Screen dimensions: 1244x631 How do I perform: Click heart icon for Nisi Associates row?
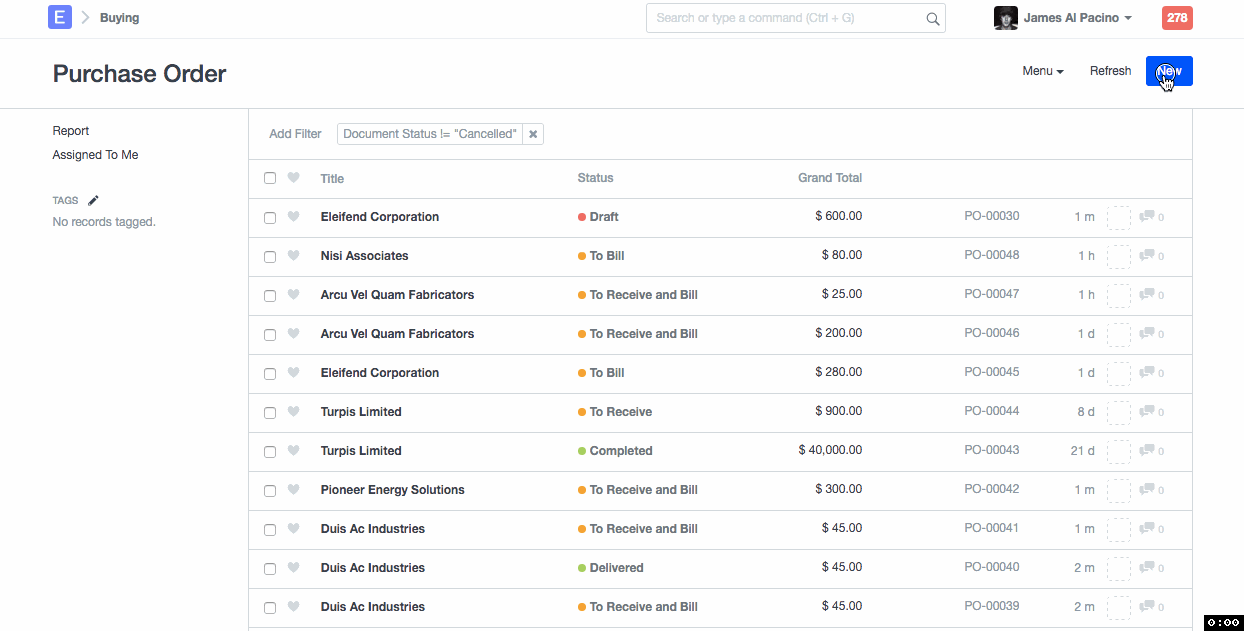point(293,255)
